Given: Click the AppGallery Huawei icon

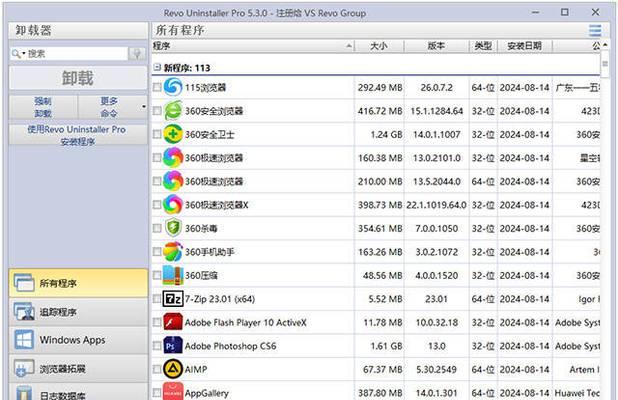Looking at the screenshot, I should [173, 392].
